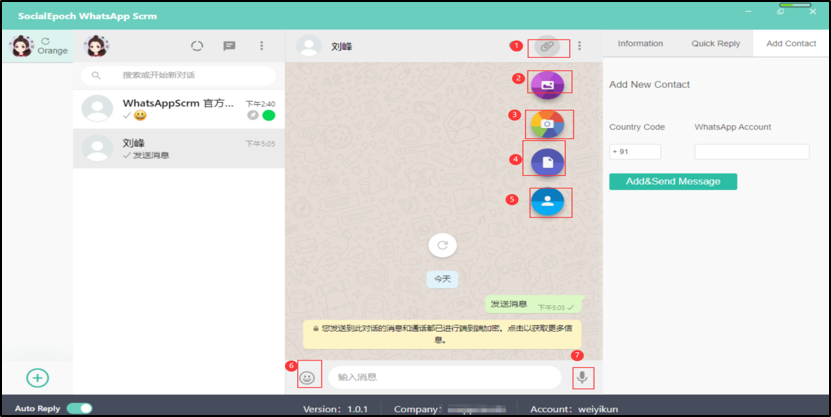
Task: Click the round reload button in chat
Action: tap(443, 245)
